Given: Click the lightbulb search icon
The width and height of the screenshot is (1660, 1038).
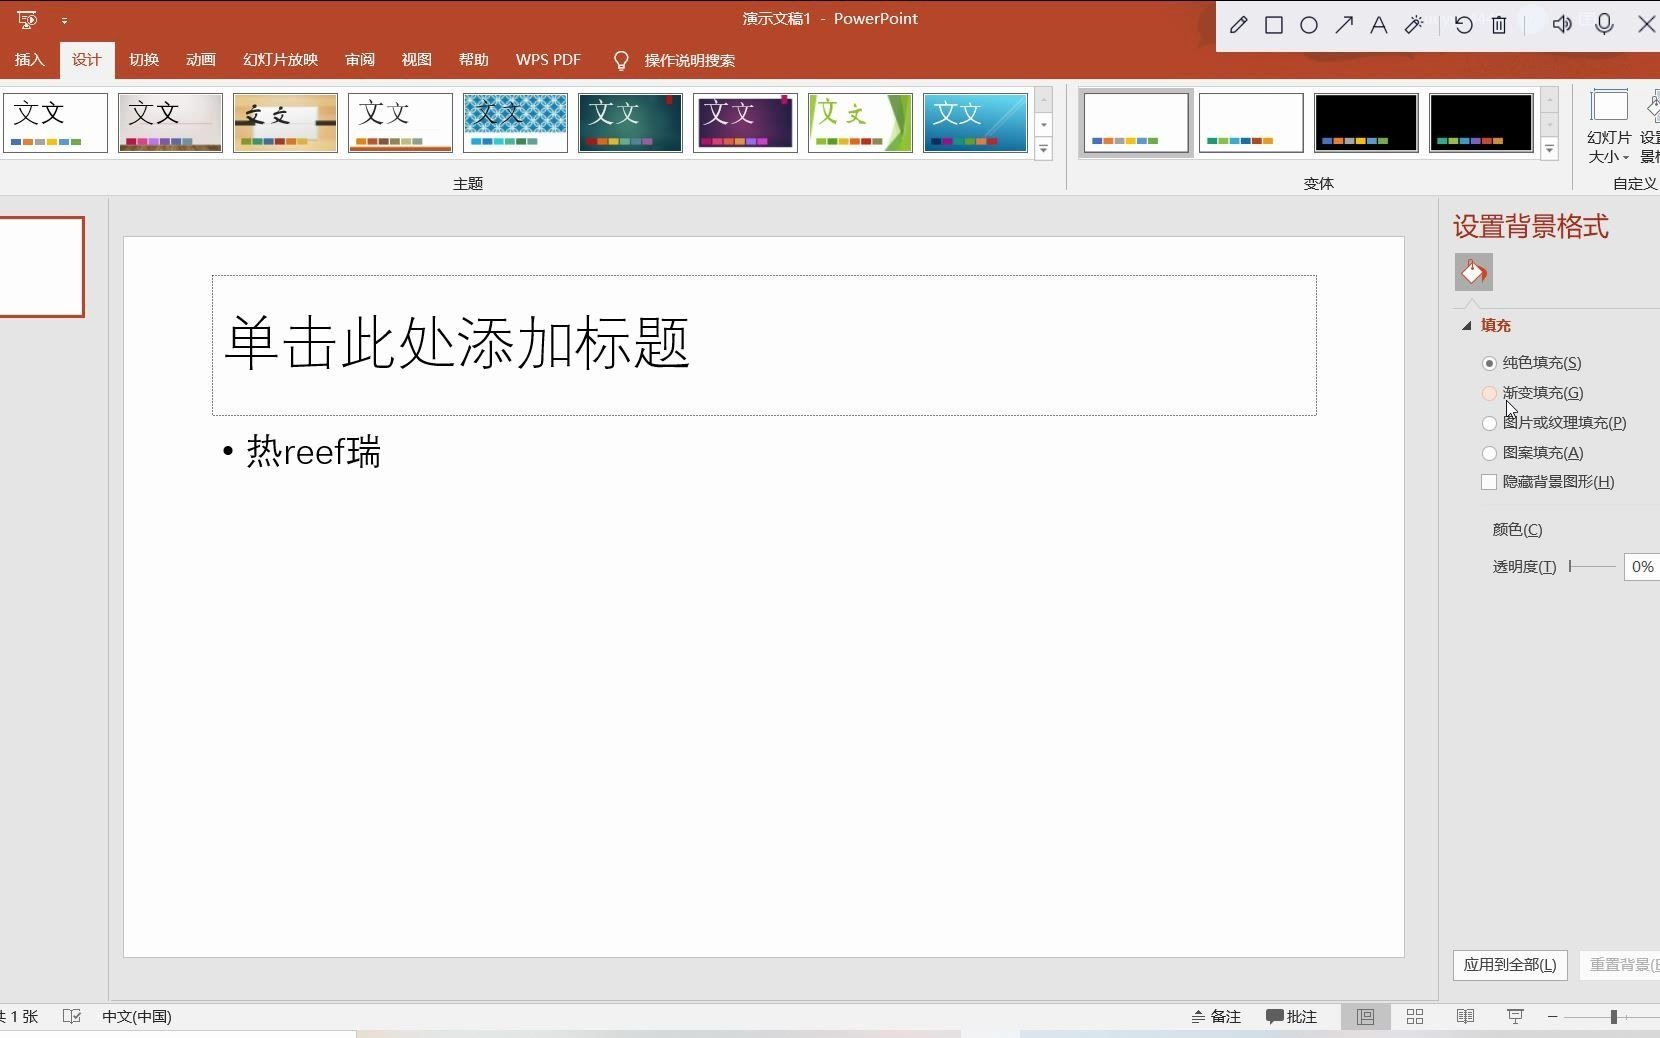Looking at the screenshot, I should coord(621,61).
